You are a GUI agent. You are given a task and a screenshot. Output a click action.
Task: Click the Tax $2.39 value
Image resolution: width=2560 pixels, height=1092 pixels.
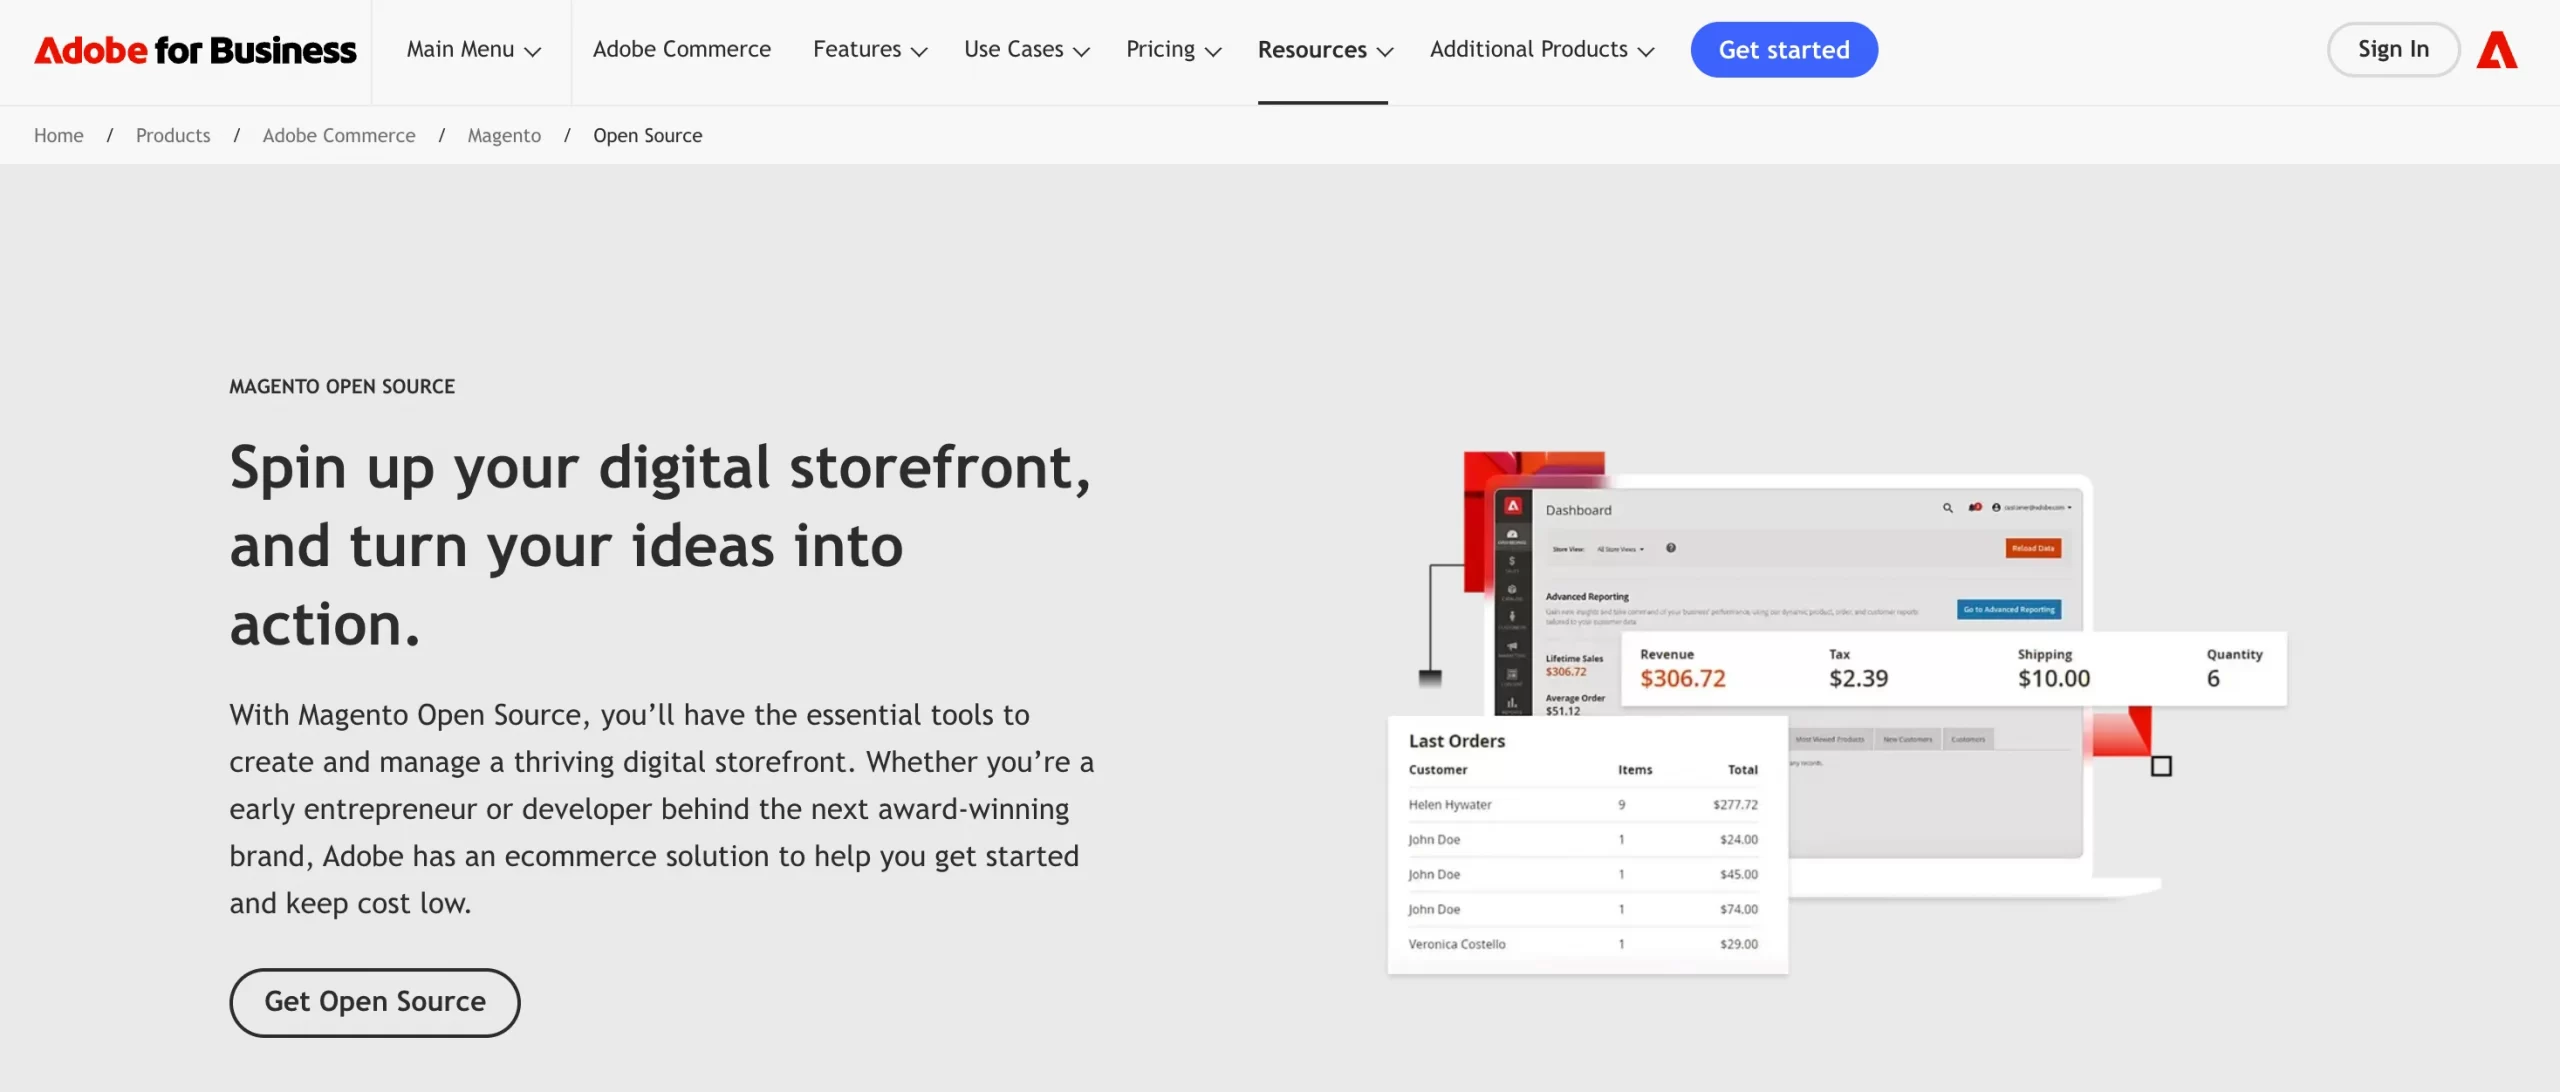(1859, 678)
